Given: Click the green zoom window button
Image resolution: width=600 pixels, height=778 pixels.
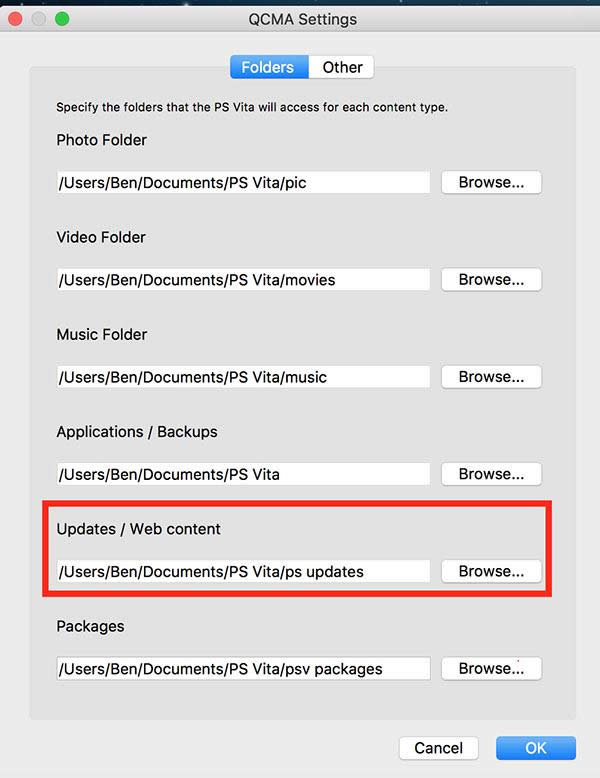Looking at the screenshot, I should [x=62, y=19].
